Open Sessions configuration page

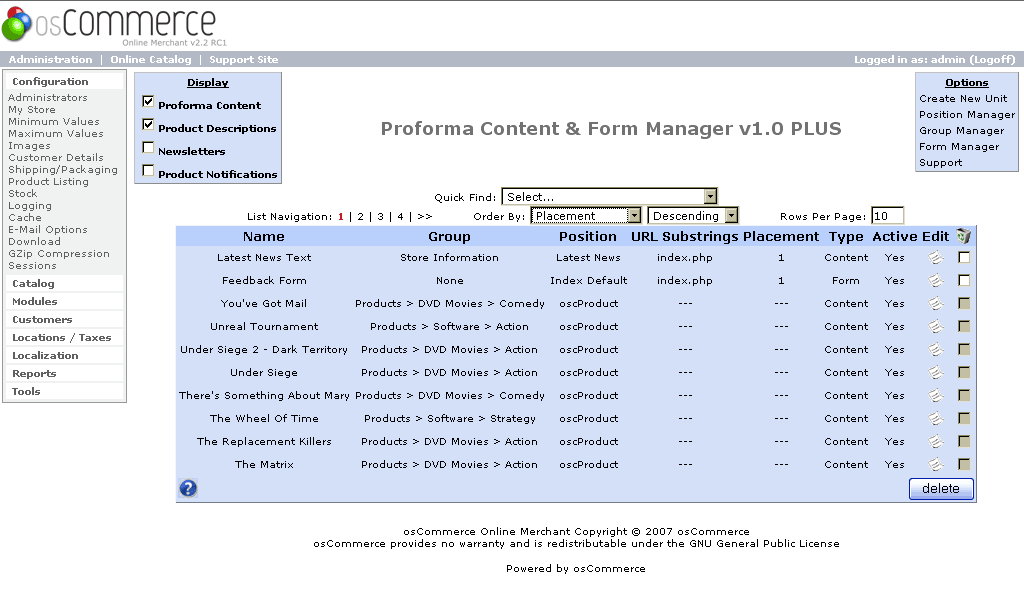[x=32, y=266]
